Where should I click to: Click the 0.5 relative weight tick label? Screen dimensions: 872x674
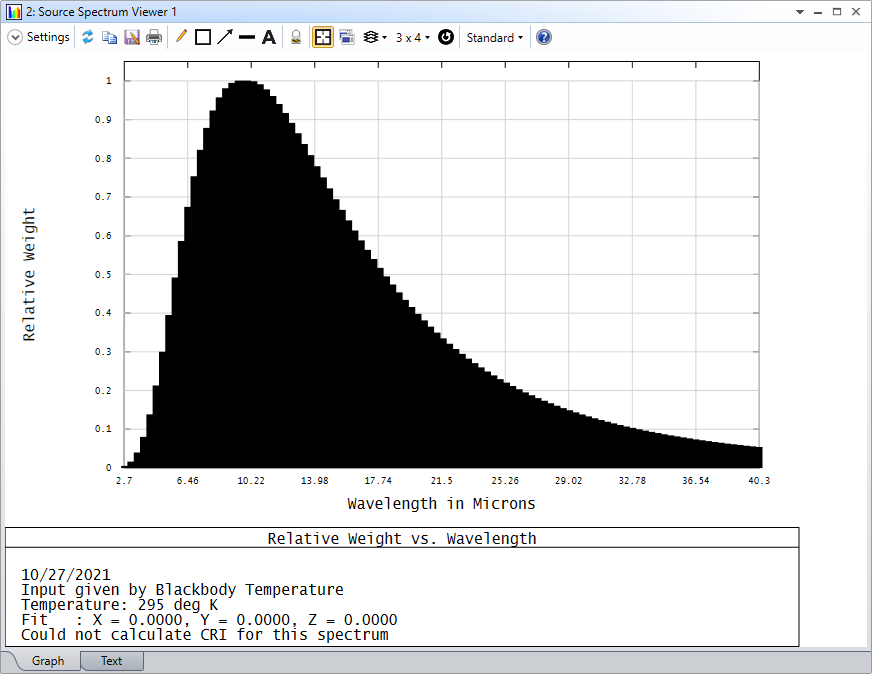tap(103, 274)
